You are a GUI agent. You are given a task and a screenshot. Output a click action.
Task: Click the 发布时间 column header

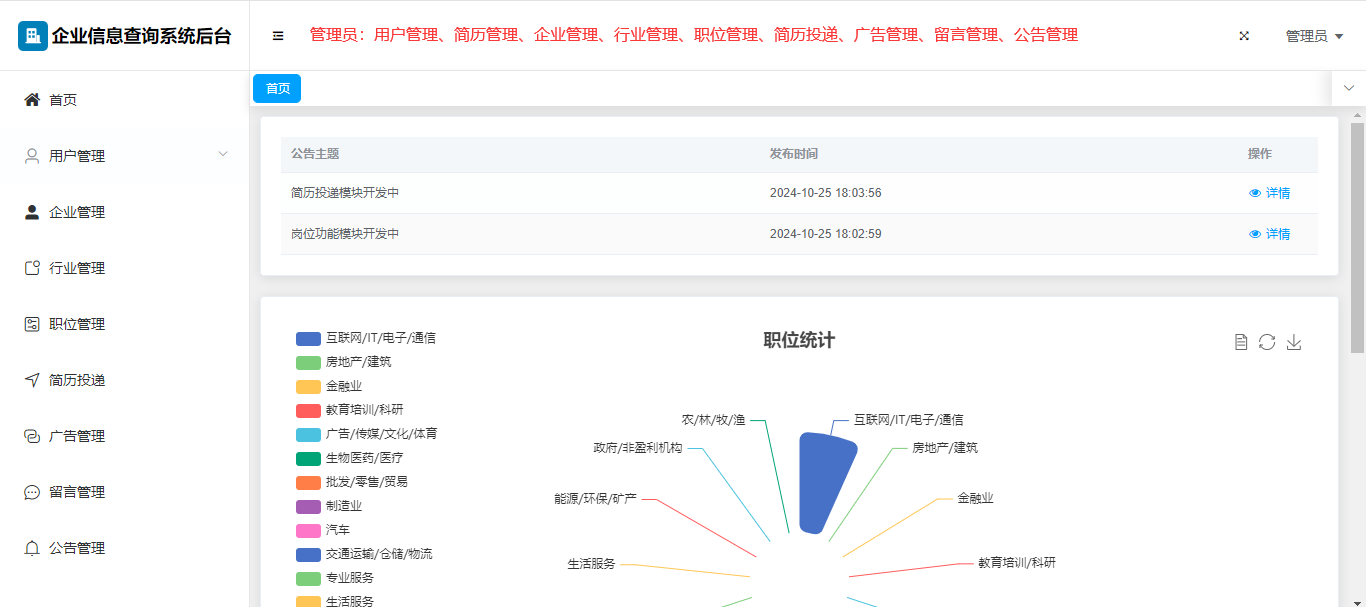click(794, 154)
